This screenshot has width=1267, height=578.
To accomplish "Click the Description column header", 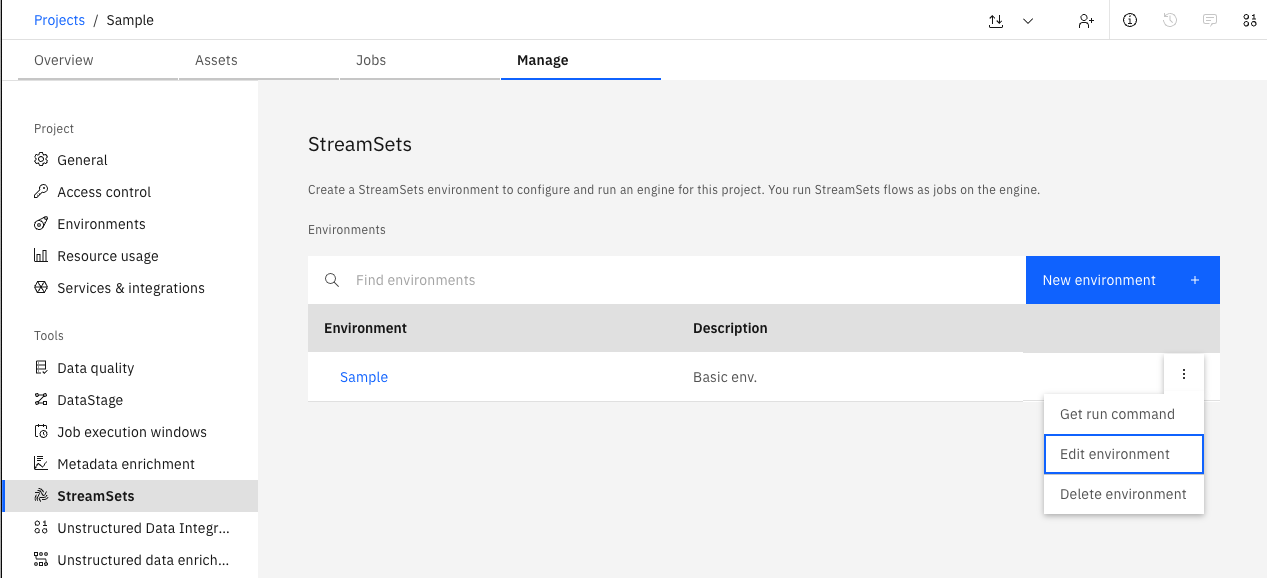I will [730, 328].
